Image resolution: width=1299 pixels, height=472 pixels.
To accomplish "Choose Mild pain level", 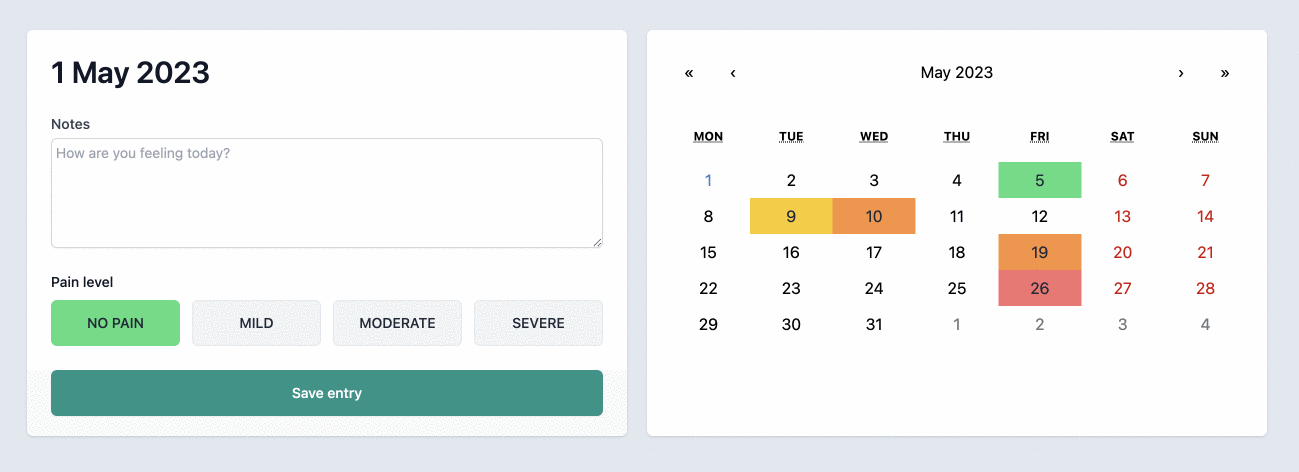I will [x=256, y=323].
